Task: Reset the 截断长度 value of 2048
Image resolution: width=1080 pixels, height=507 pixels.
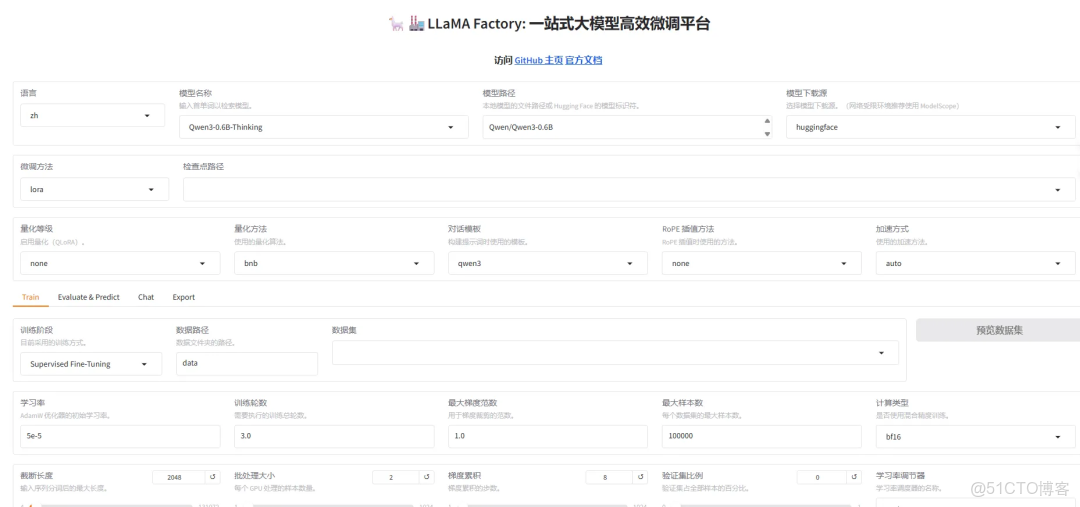Action: [213, 477]
